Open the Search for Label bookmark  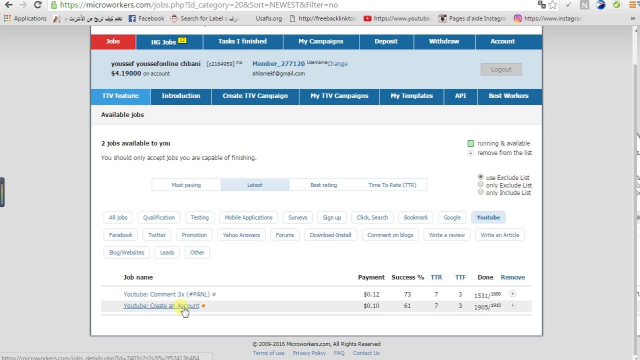204,19
